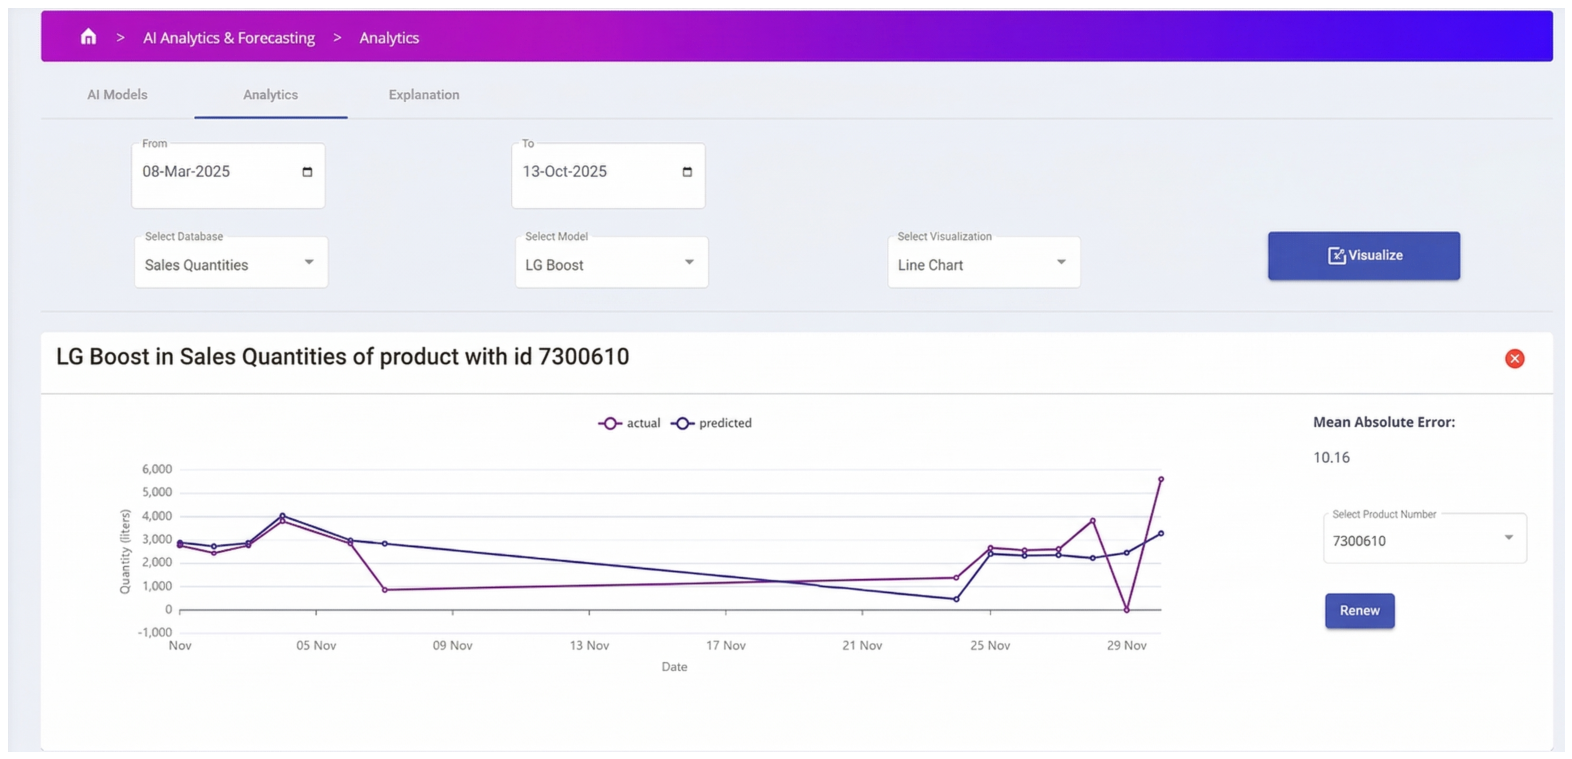
Task: Select the Analytics tab
Action: click(270, 95)
